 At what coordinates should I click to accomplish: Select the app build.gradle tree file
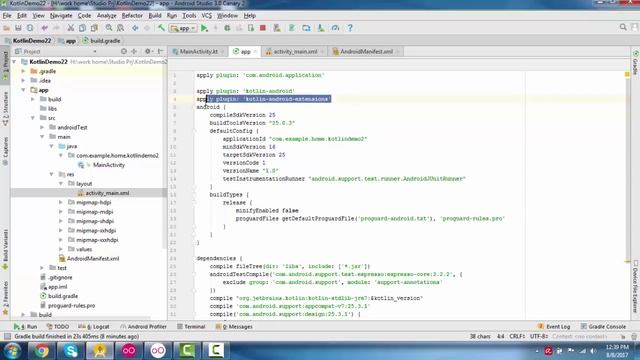tap(62, 296)
